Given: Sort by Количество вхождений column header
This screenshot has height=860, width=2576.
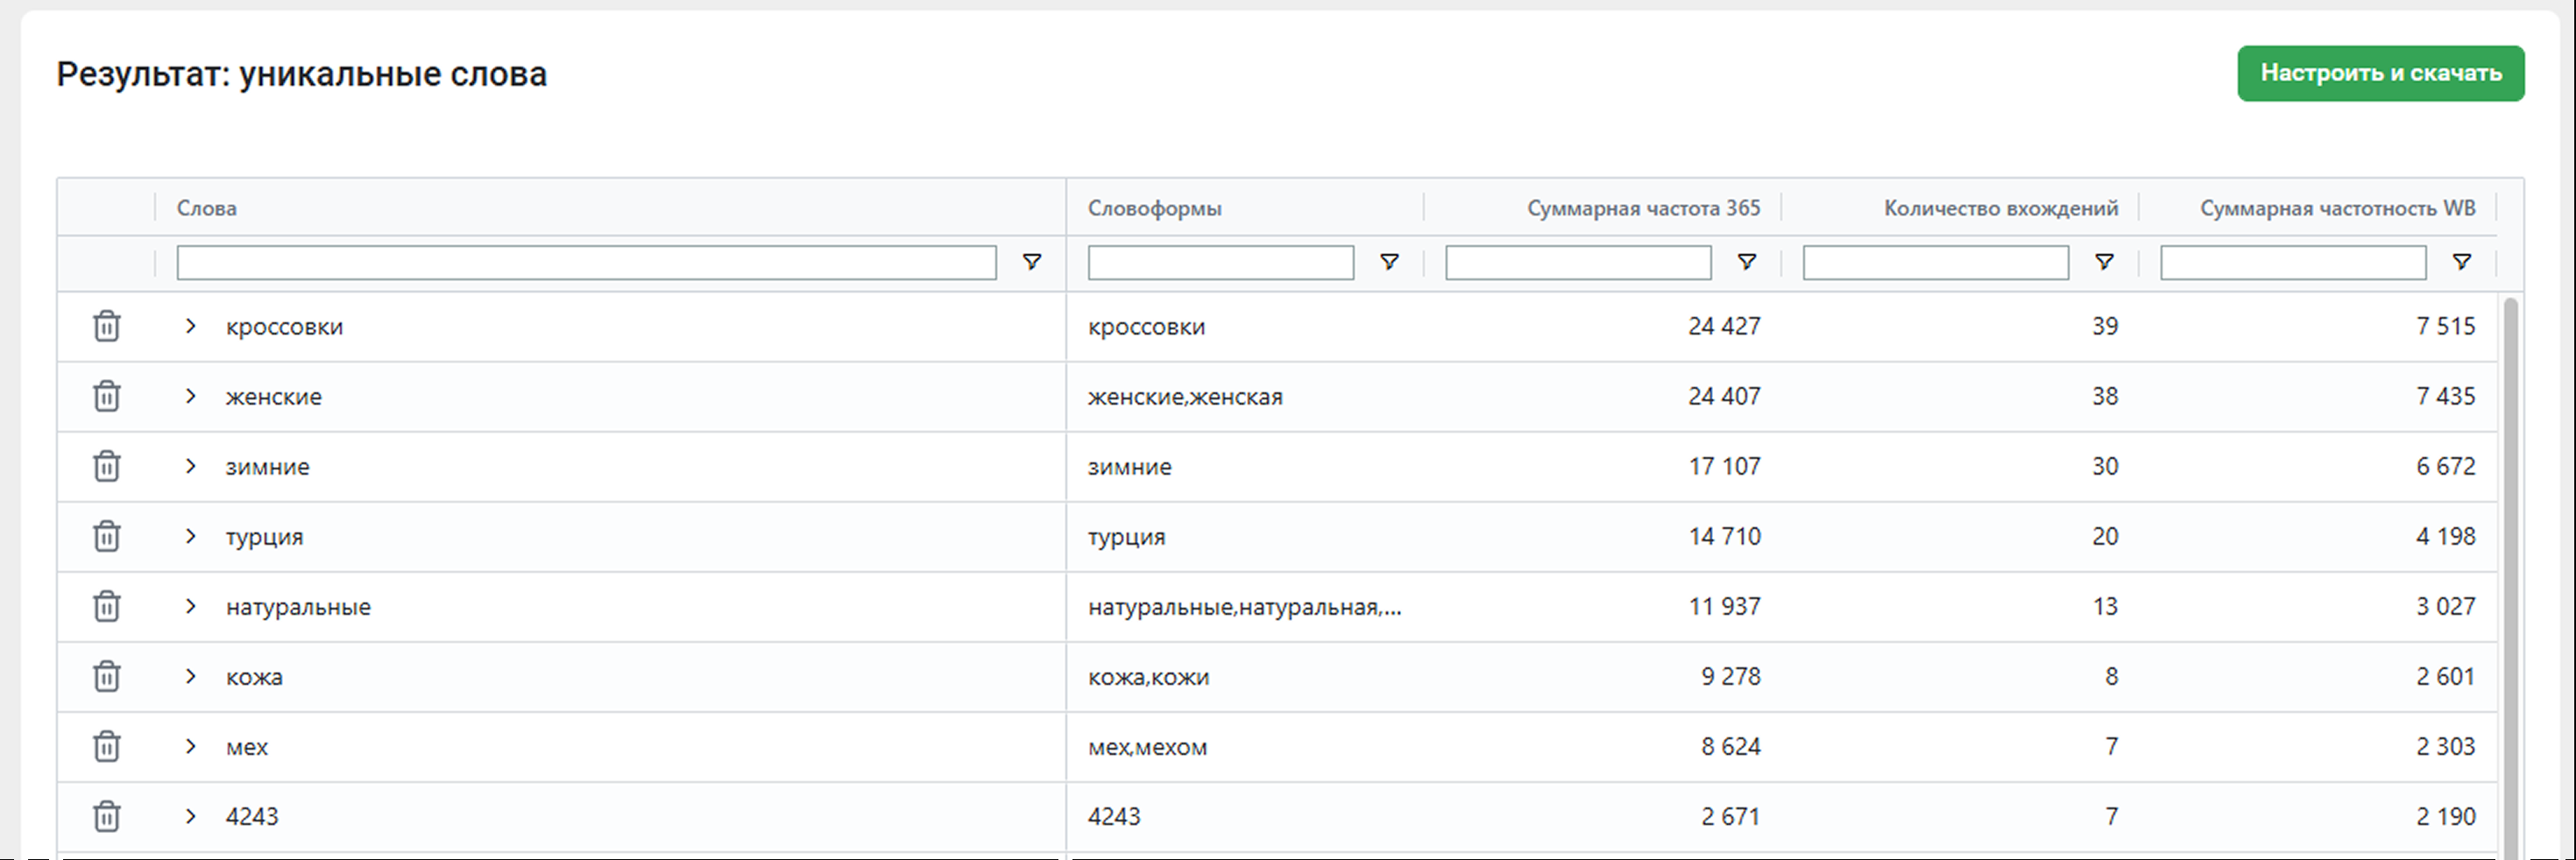Looking at the screenshot, I should 2000,208.
